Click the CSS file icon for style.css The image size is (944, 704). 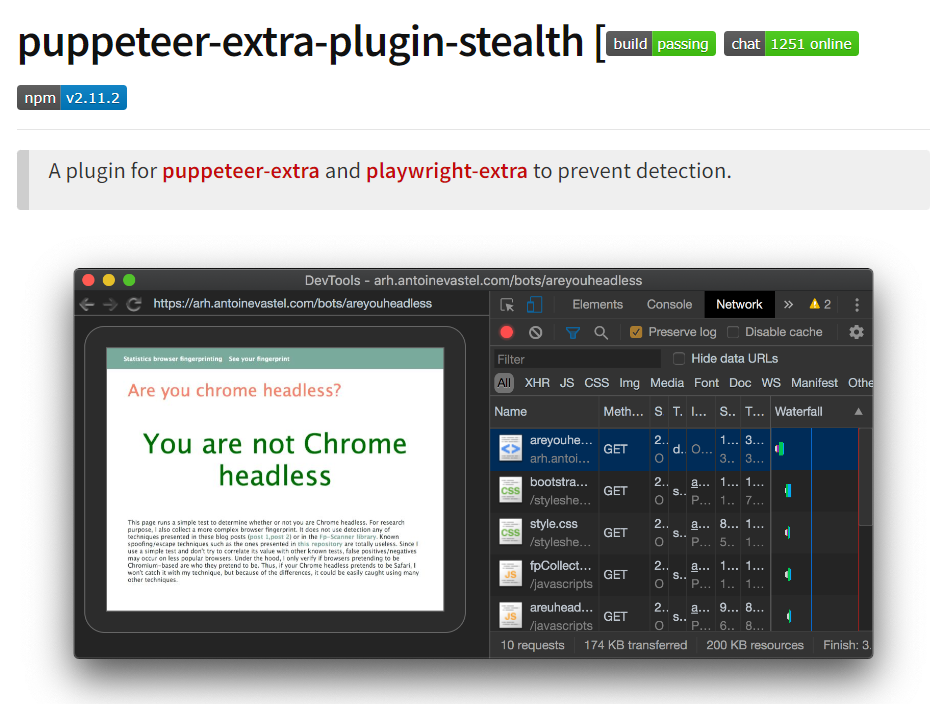pos(511,532)
